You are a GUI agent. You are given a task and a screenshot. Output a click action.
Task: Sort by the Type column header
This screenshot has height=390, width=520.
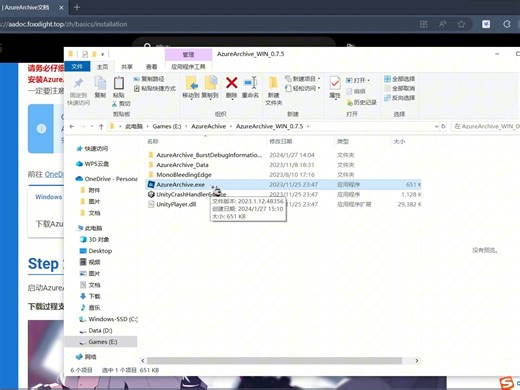pyautogui.click(x=343, y=141)
